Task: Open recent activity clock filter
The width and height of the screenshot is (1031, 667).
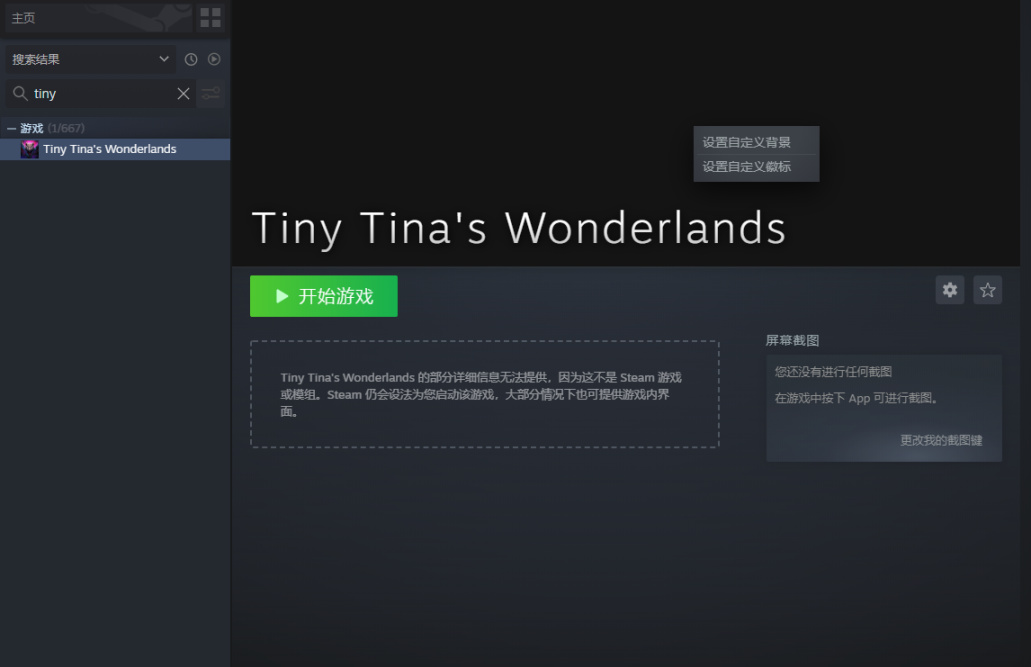Action: point(191,59)
